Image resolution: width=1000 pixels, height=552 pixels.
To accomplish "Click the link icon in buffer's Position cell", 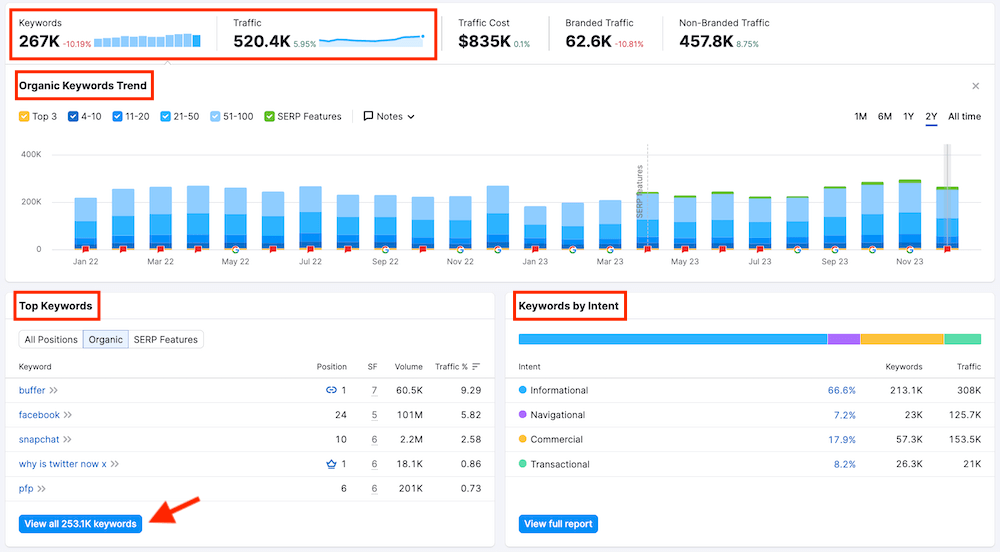I will pyautogui.click(x=331, y=390).
